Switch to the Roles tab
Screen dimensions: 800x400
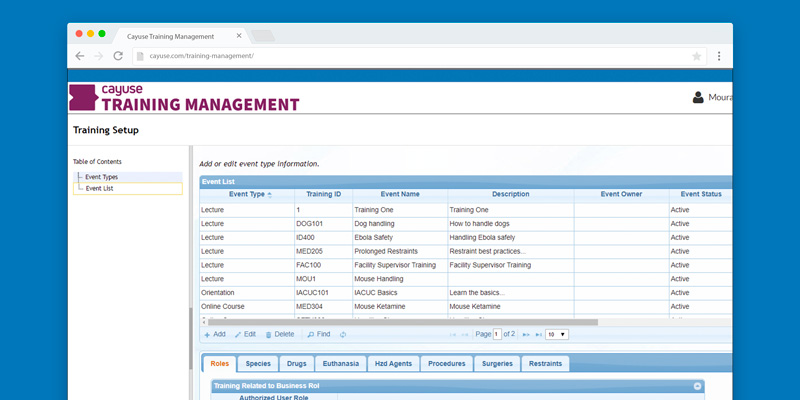220,364
